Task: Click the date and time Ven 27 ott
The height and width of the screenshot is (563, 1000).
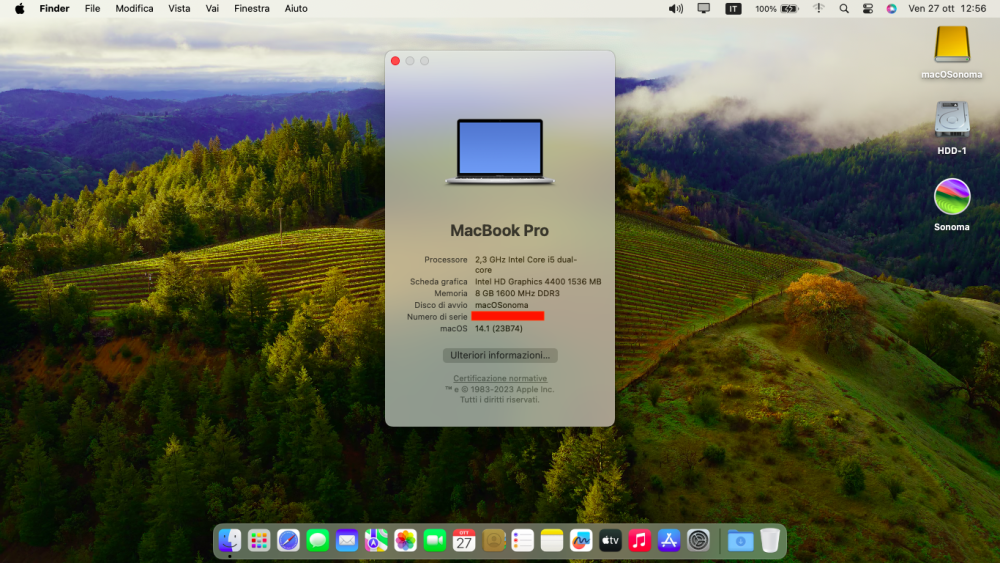Action: pyautogui.click(x=947, y=8)
